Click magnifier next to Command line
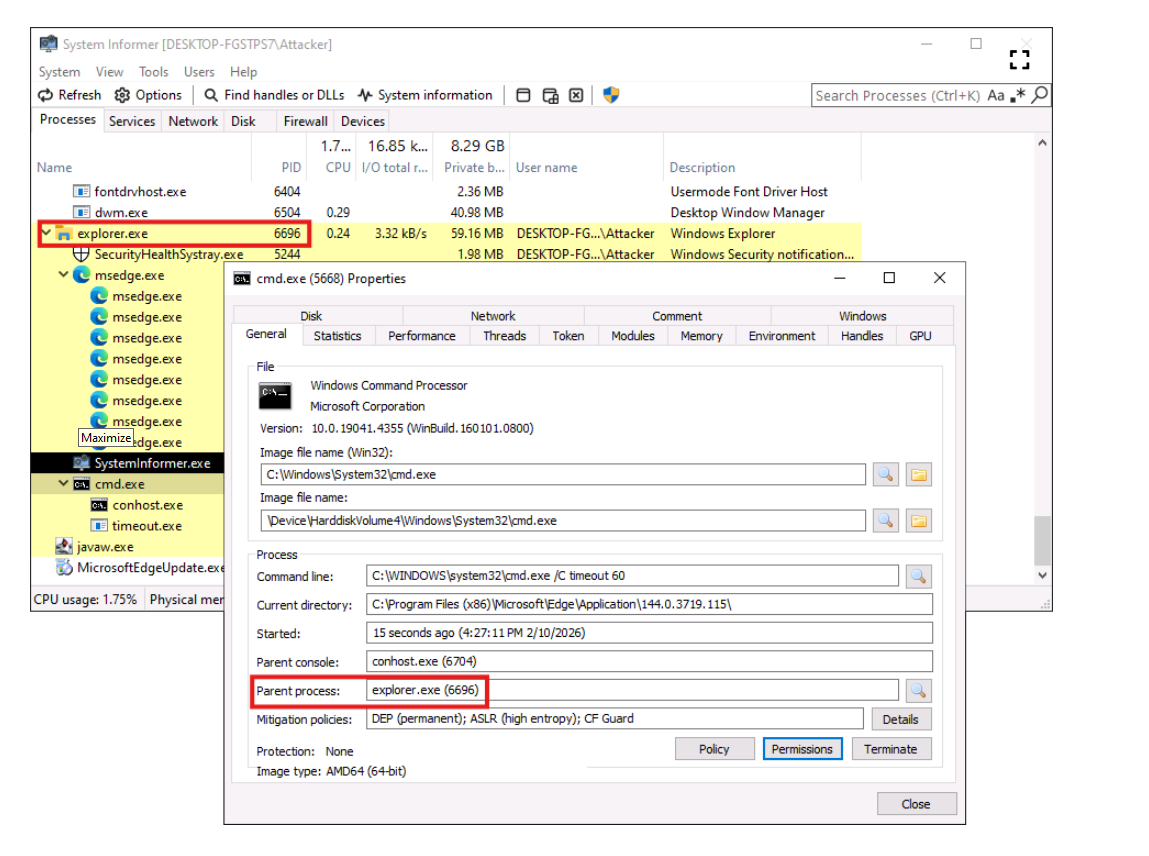 coord(919,576)
